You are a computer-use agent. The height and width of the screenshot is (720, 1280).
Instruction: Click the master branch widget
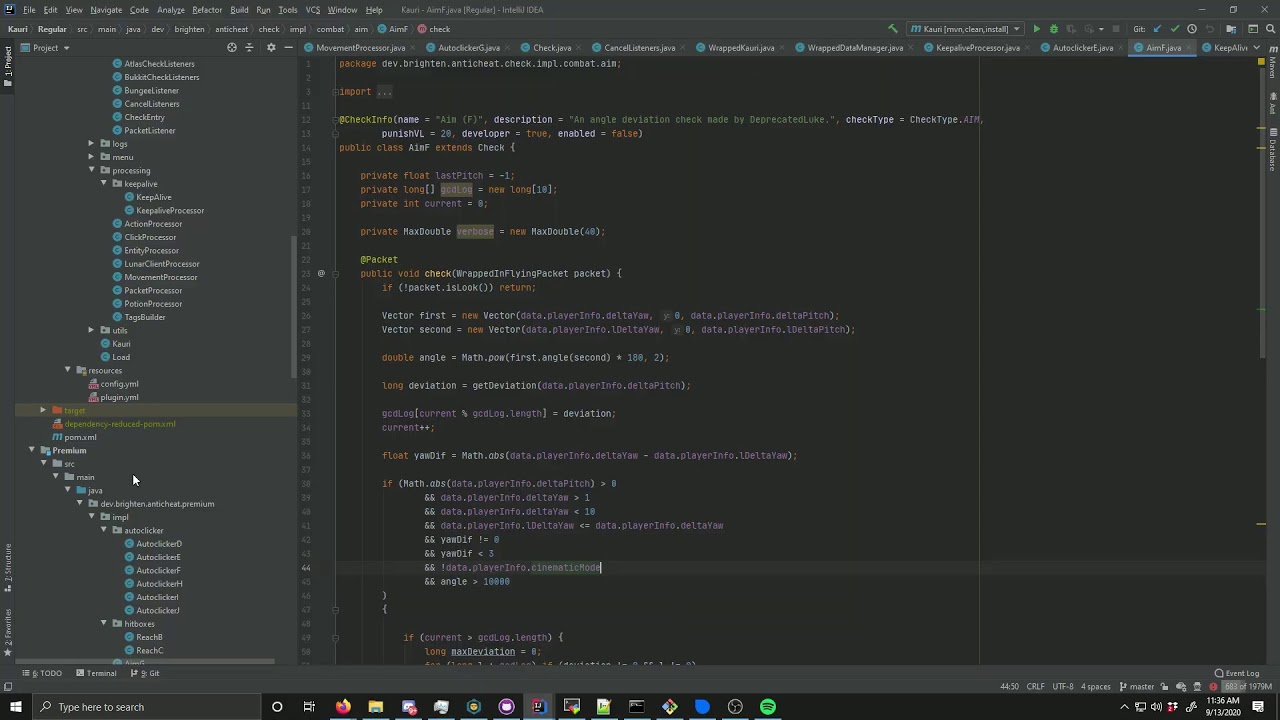(1136, 687)
